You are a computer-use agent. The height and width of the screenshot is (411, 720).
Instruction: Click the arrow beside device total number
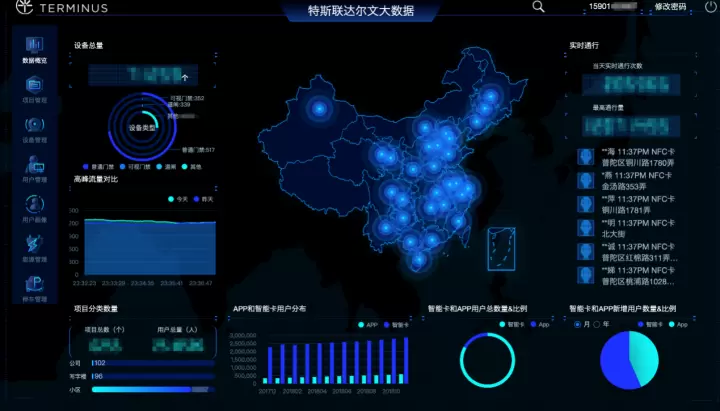coord(184,75)
